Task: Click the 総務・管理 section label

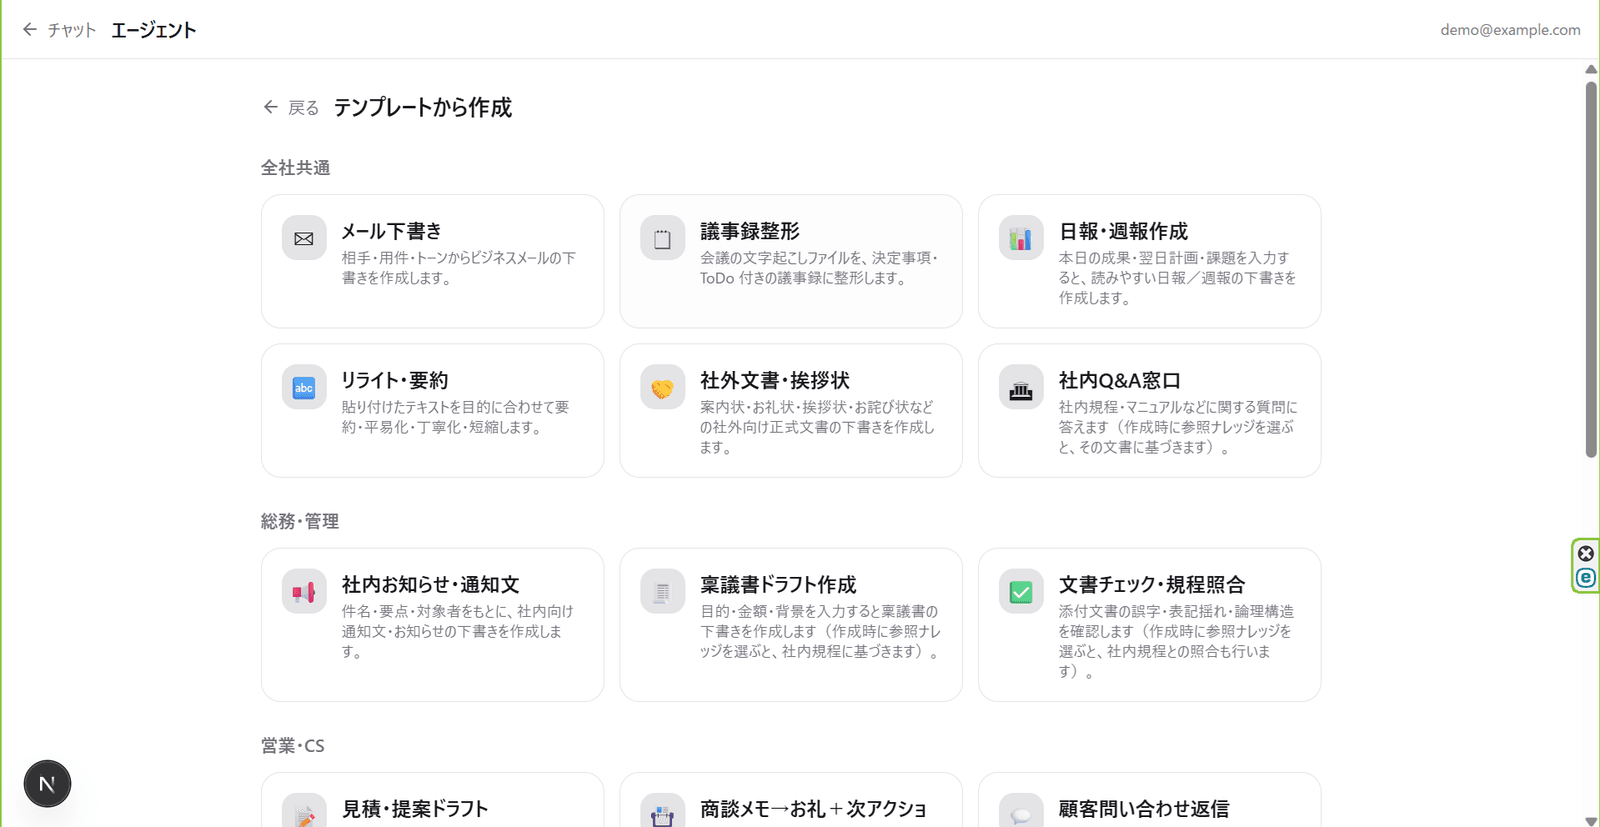Action: 300,521
